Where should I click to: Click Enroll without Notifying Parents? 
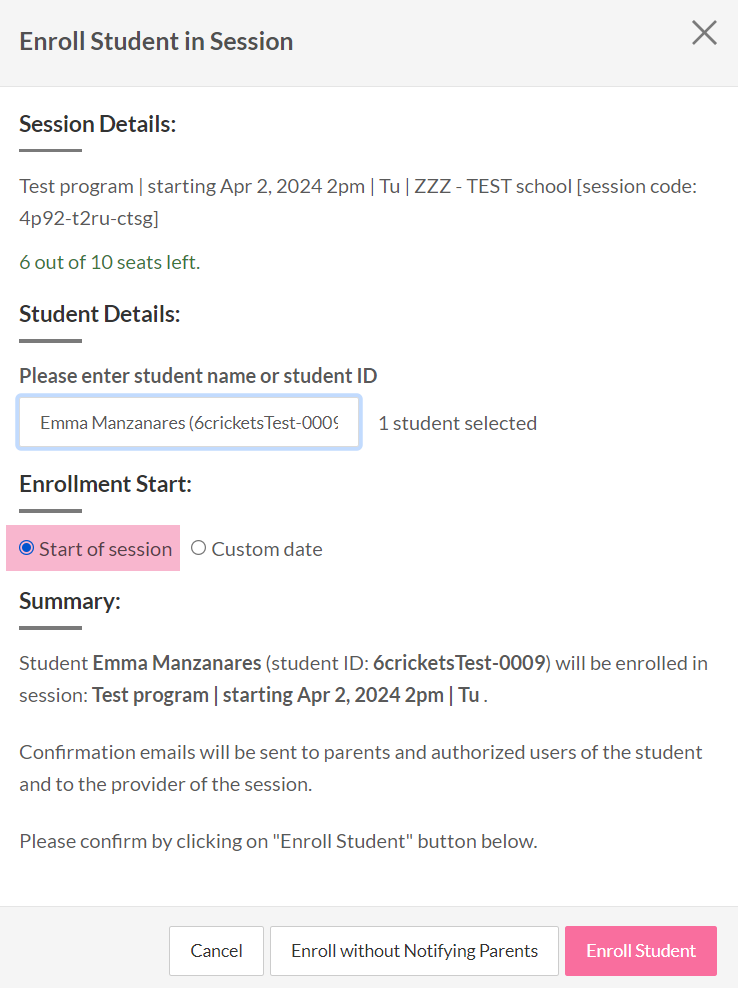coord(414,951)
